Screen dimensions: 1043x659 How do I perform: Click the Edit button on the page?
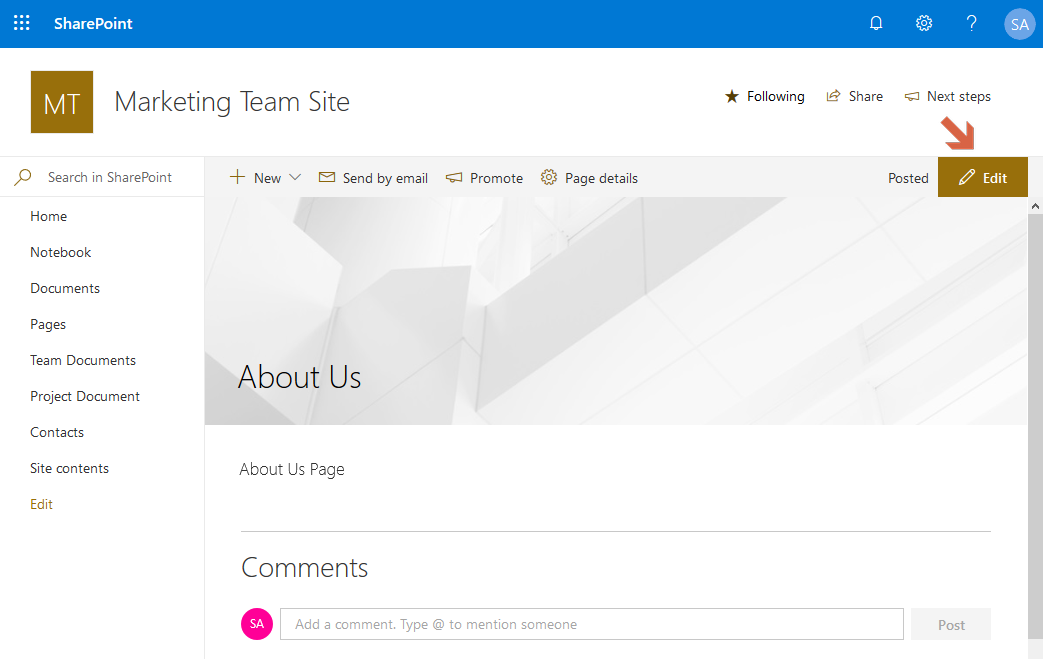point(982,177)
